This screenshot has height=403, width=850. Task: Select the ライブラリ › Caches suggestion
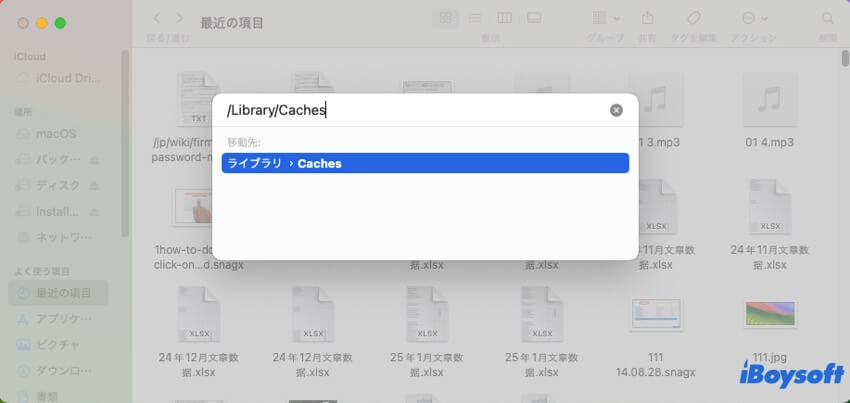pos(425,163)
